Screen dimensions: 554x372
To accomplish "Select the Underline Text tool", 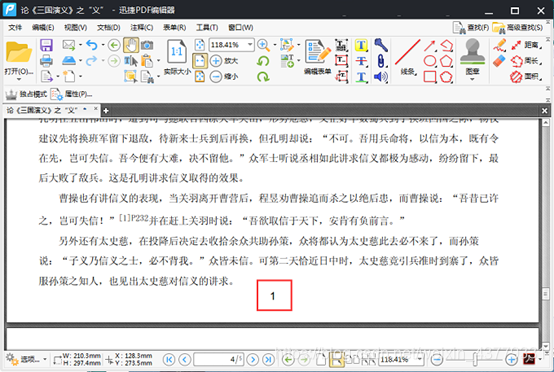I will [x=361, y=76].
